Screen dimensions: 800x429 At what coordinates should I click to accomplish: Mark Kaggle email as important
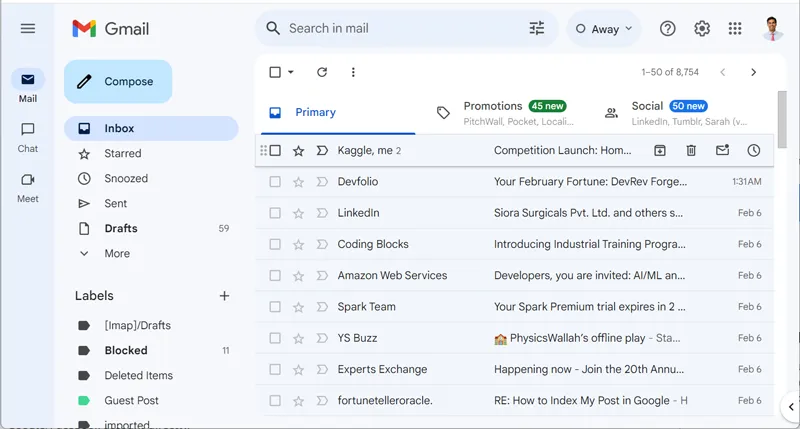pyautogui.click(x=322, y=150)
